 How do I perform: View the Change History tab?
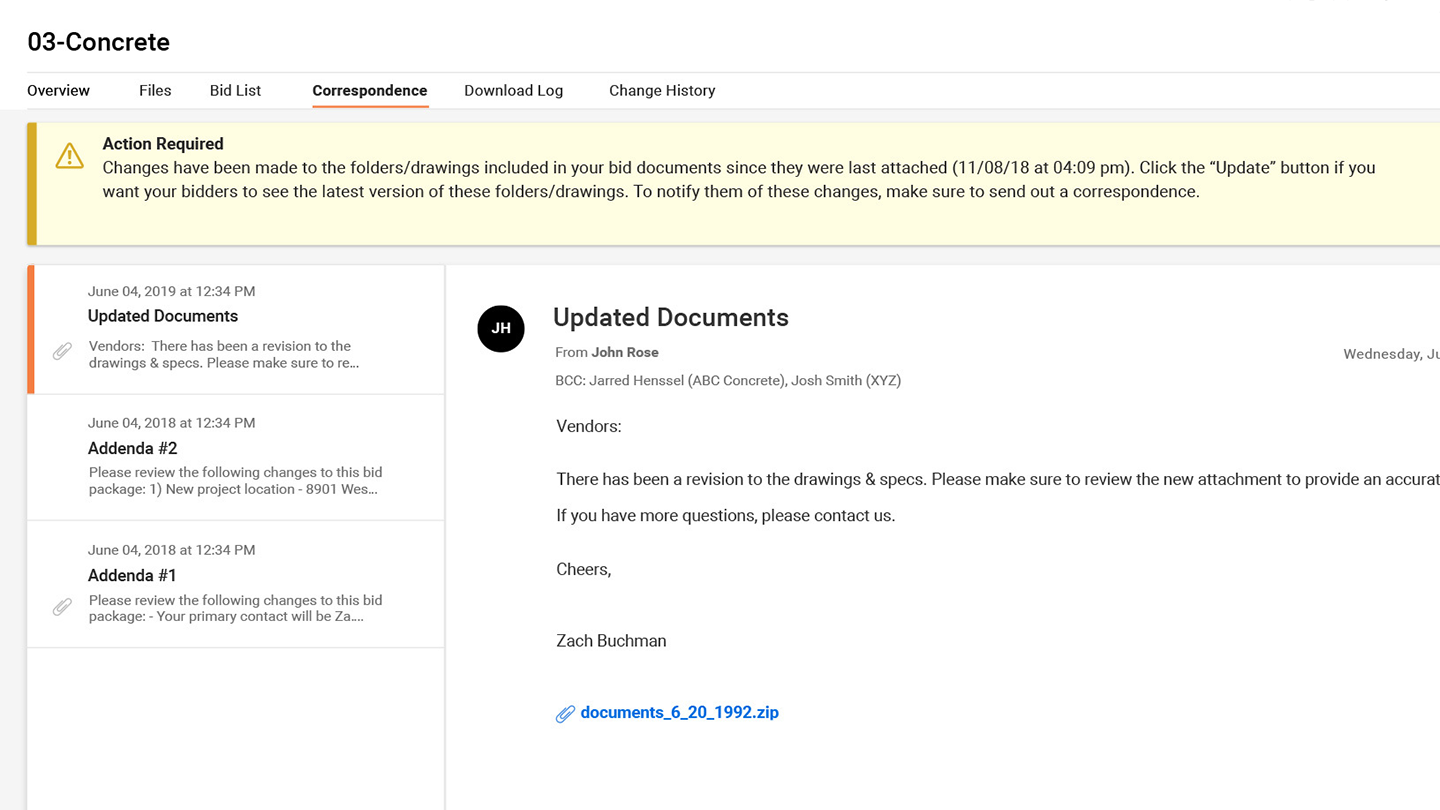click(x=662, y=90)
